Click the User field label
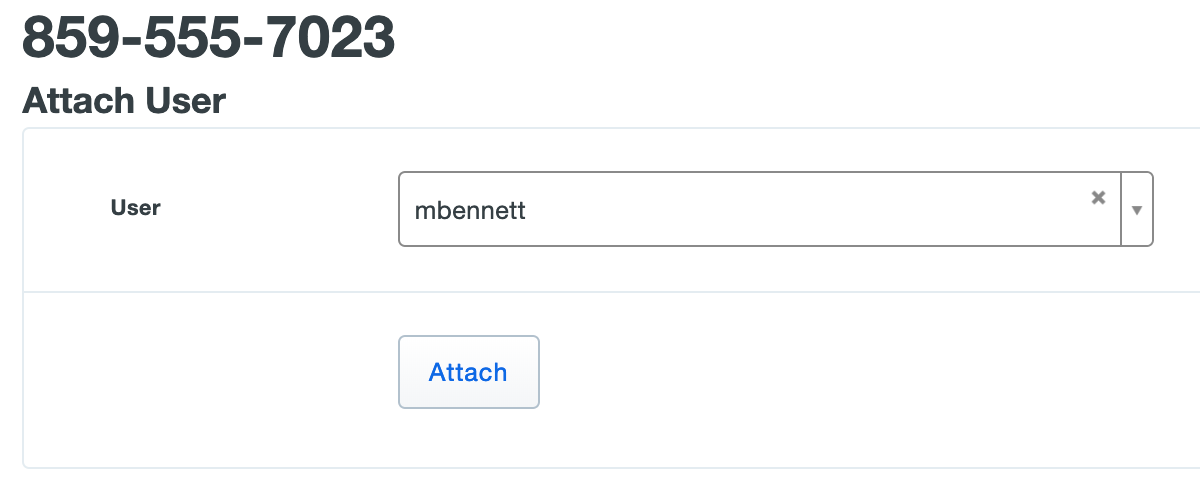Screen dimensions: 1200x487 135,208
